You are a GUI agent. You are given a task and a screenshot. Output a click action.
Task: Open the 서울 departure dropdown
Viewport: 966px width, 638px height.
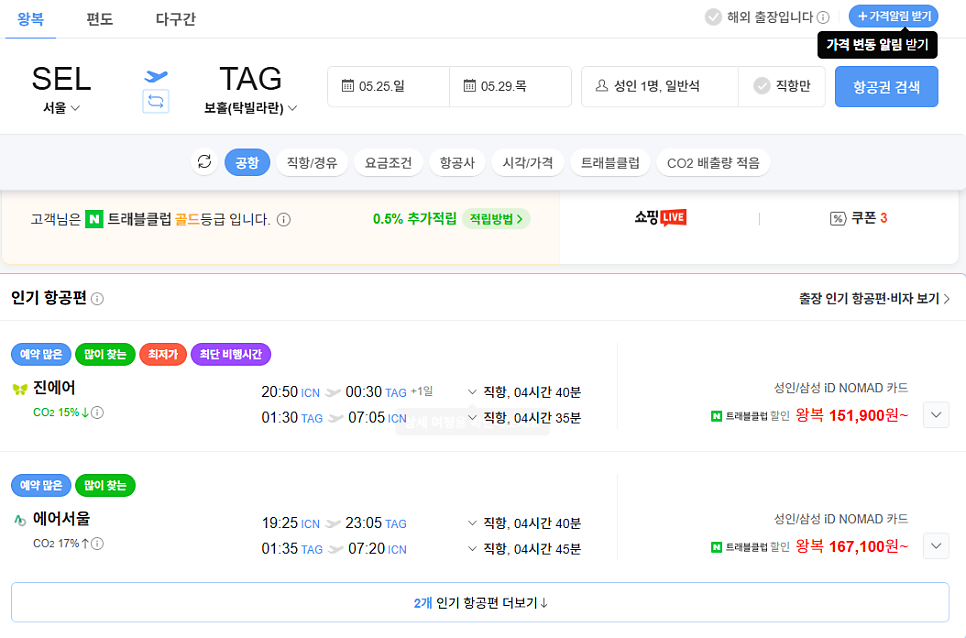tap(61, 108)
